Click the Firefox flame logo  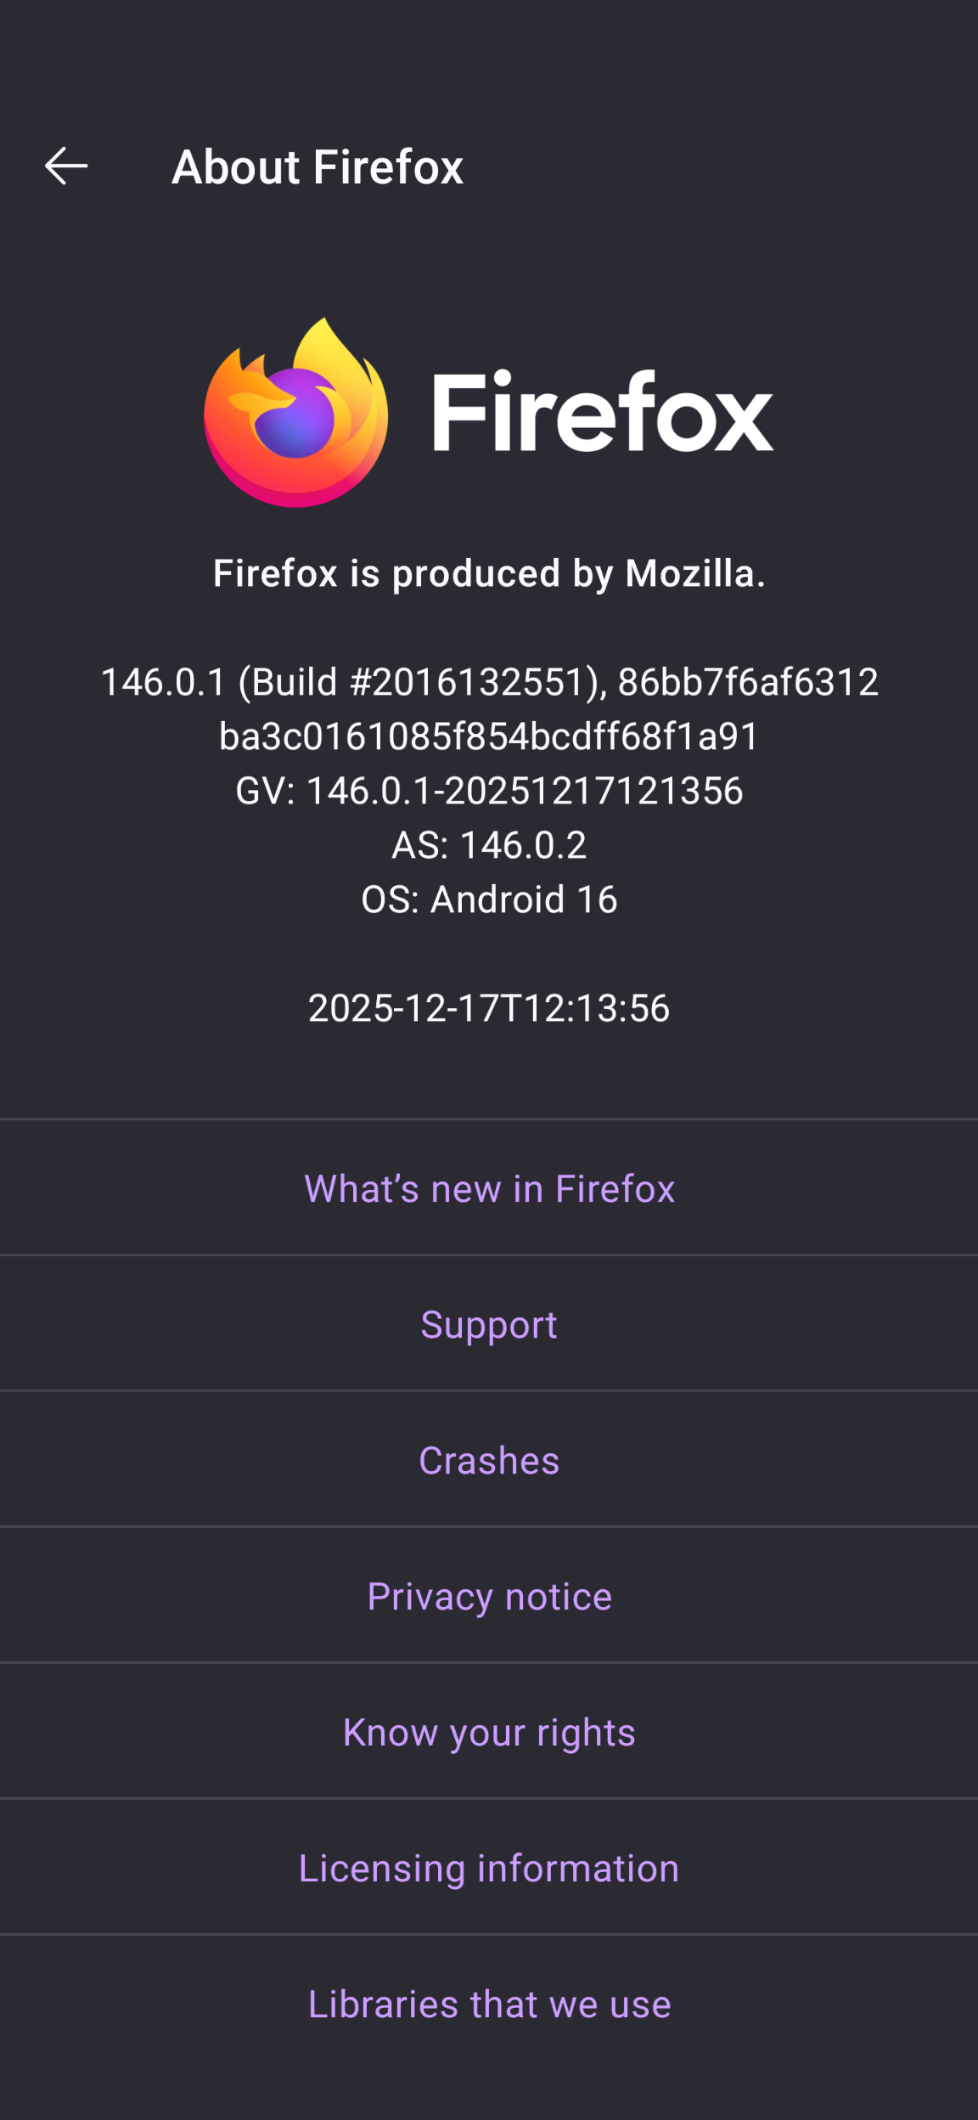coord(296,412)
